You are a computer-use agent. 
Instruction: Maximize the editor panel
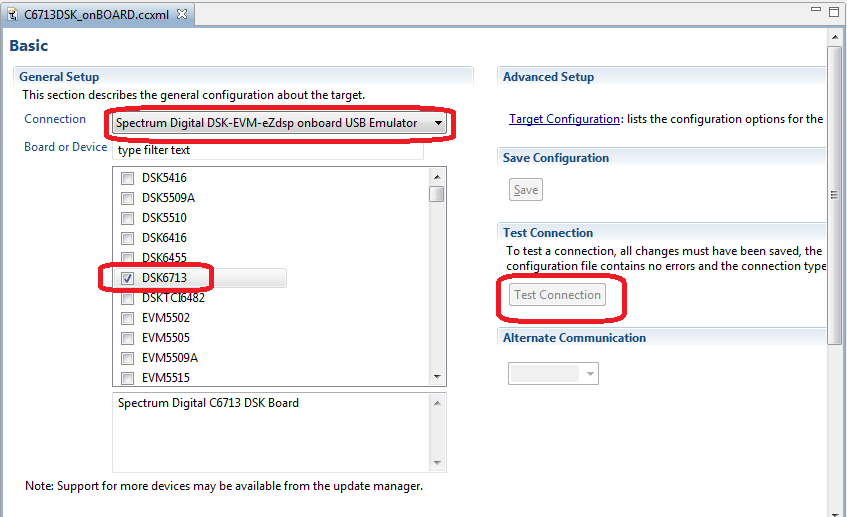click(x=833, y=11)
